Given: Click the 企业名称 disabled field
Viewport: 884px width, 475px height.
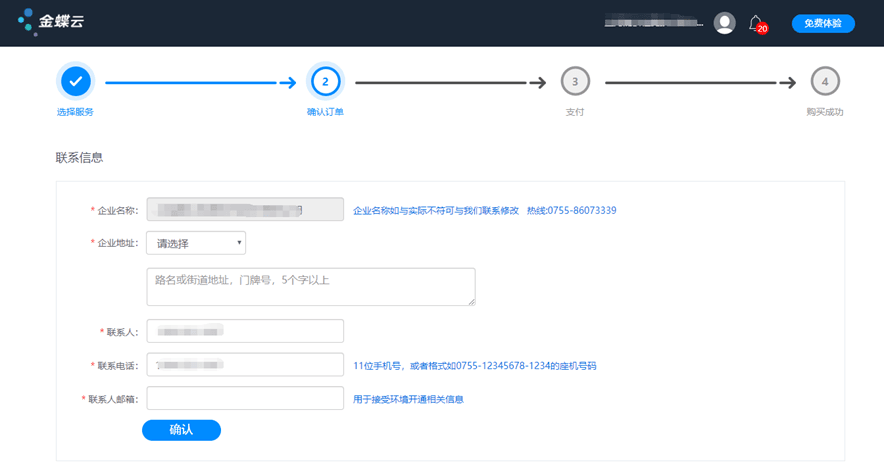Looking at the screenshot, I should (245, 209).
